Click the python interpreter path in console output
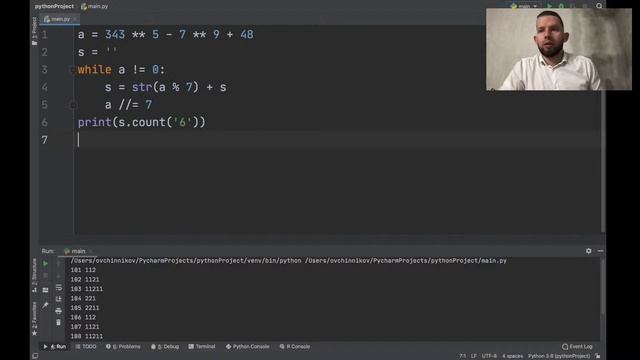The height and width of the screenshot is (360, 640). [186, 260]
